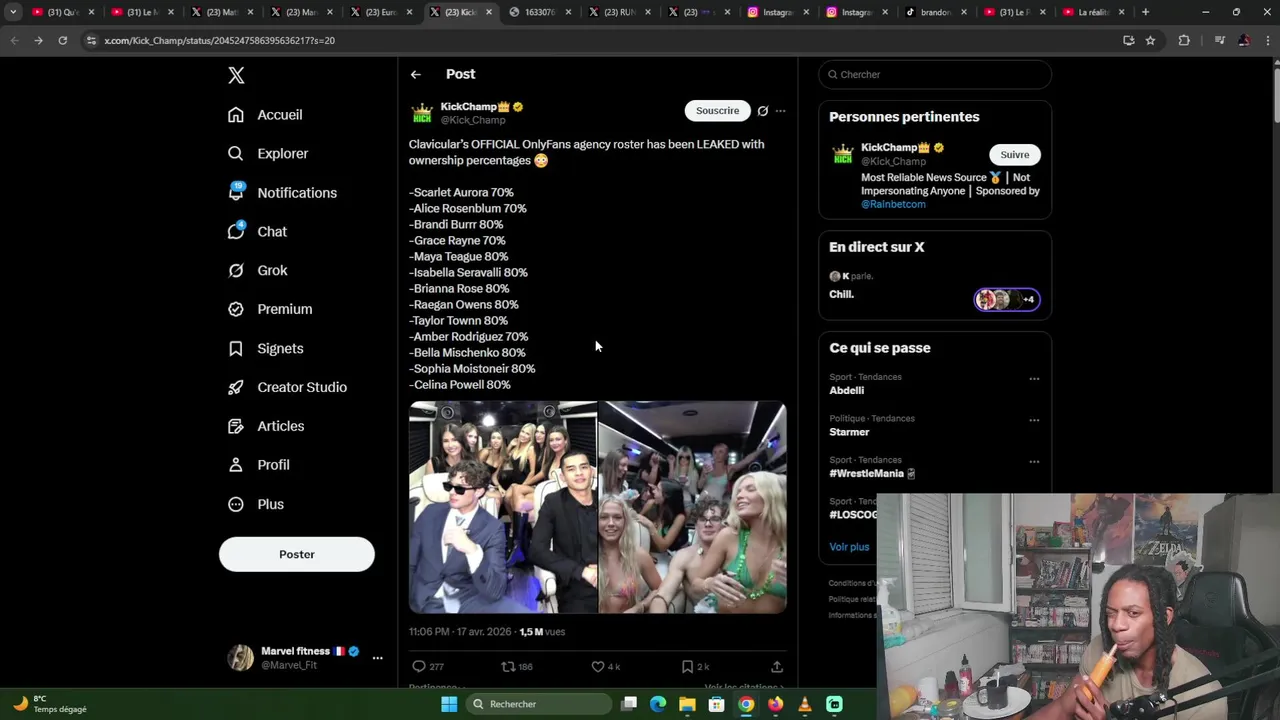Click the repost icon showing 186
This screenshot has width=1280, height=720.
click(508, 666)
